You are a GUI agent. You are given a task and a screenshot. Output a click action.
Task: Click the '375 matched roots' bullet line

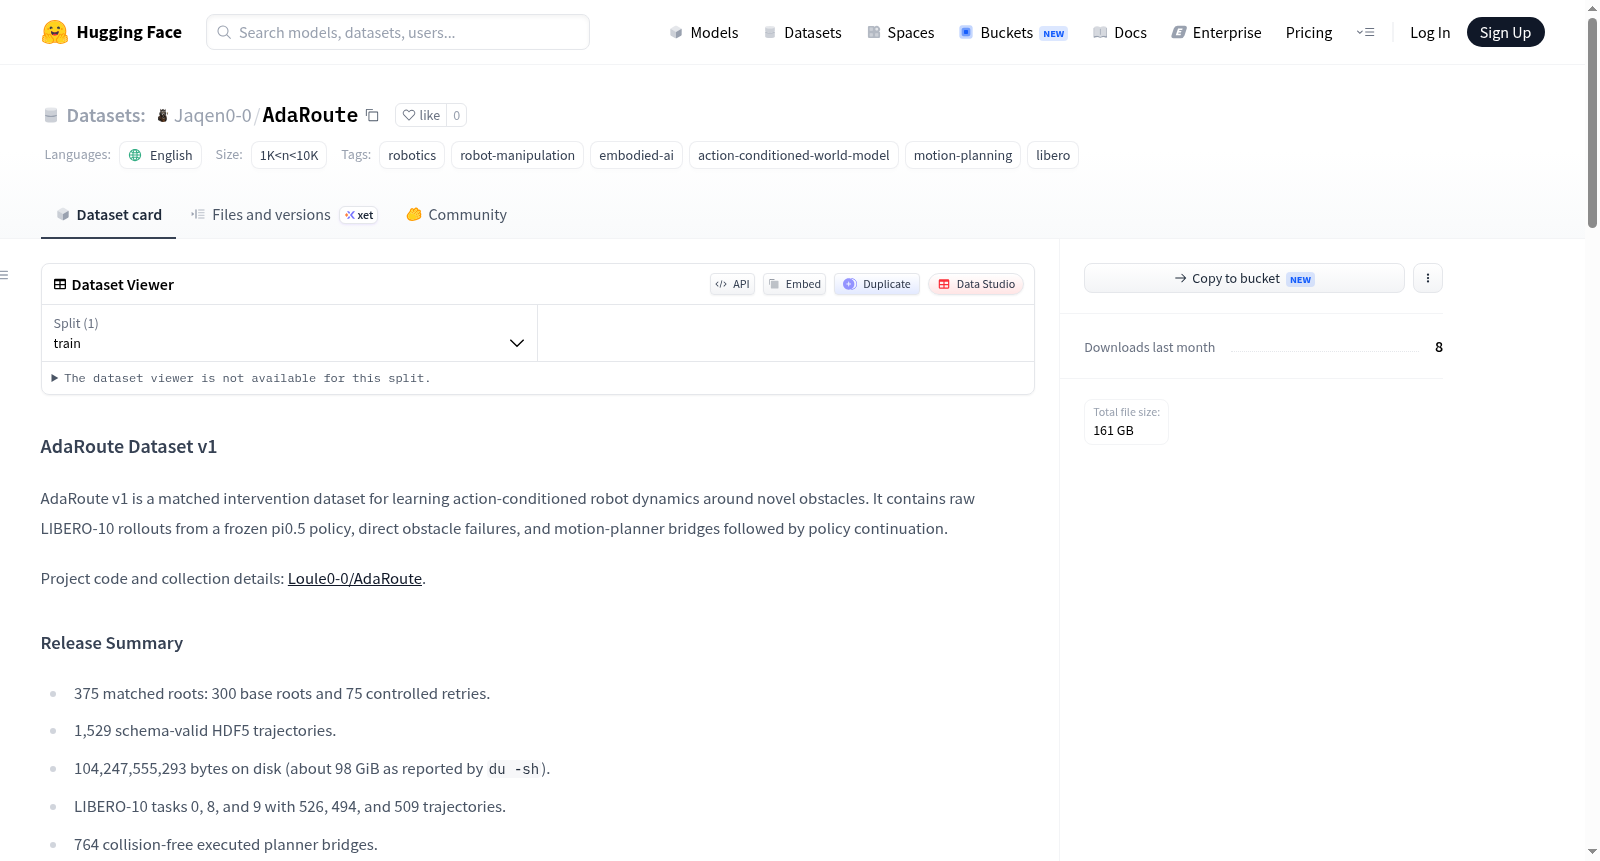(x=282, y=694)
